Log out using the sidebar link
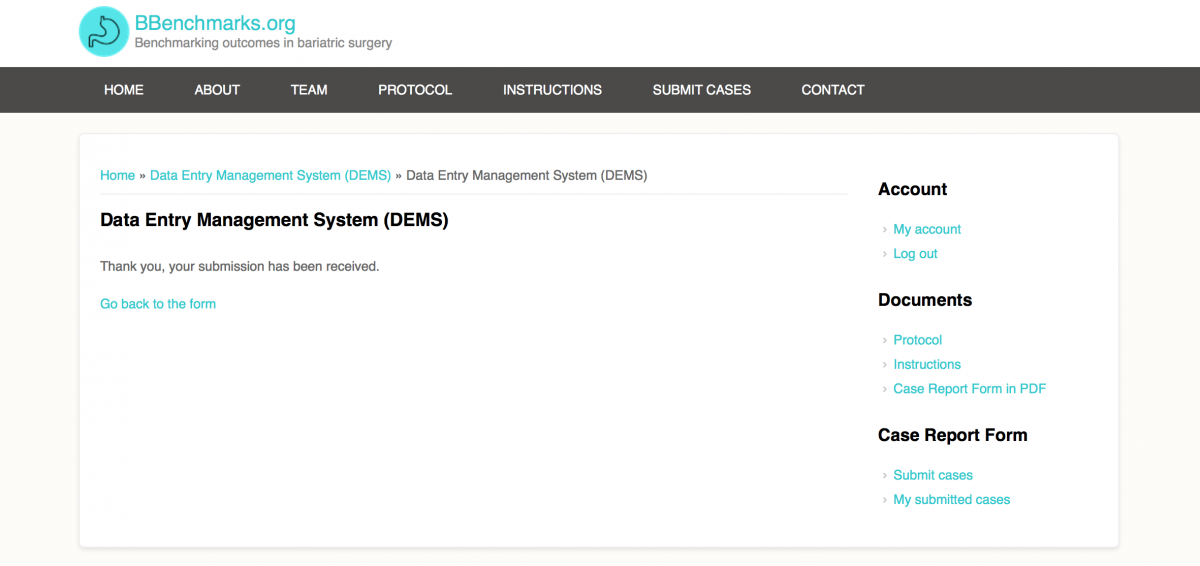 915,254
